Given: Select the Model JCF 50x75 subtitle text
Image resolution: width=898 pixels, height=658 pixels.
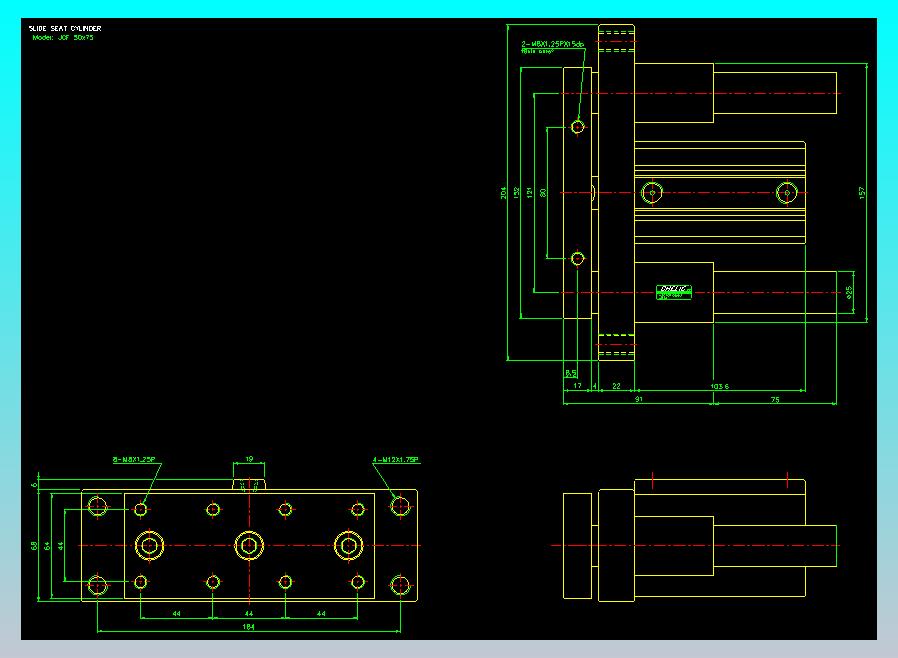Looking at the screenshot, I should pyautogui.click(x=63, y=38).
